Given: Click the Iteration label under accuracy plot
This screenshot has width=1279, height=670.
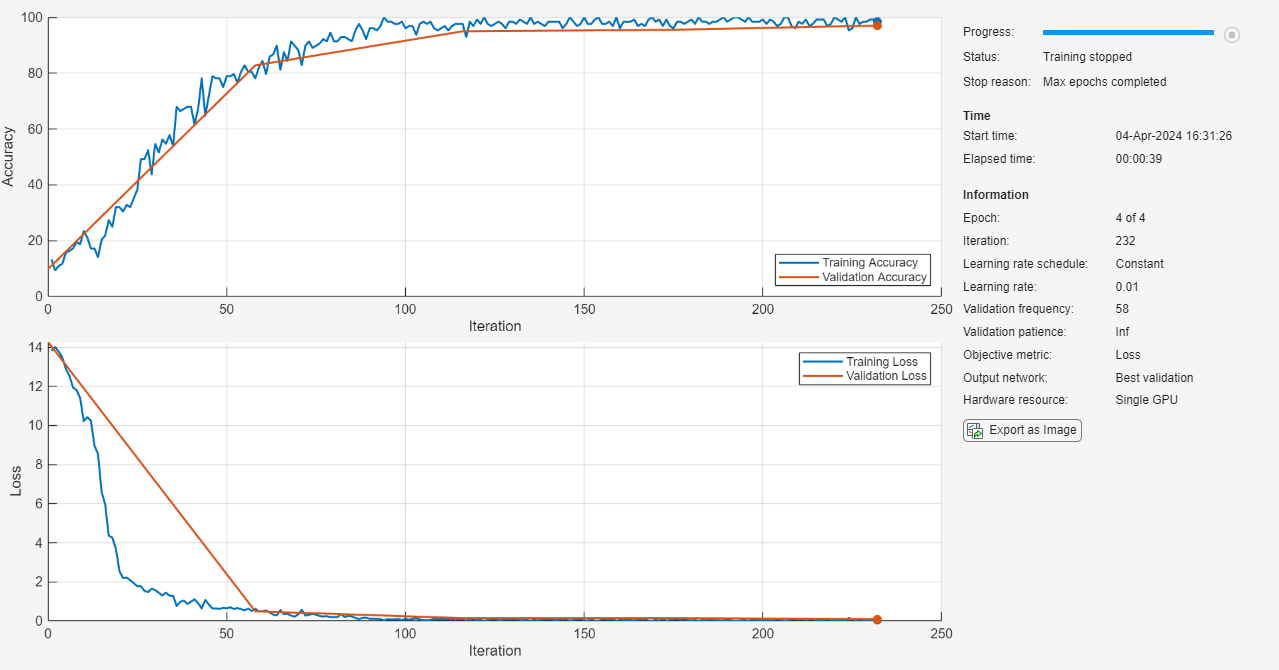Looking at the screenshot, I should coord(495,326).
